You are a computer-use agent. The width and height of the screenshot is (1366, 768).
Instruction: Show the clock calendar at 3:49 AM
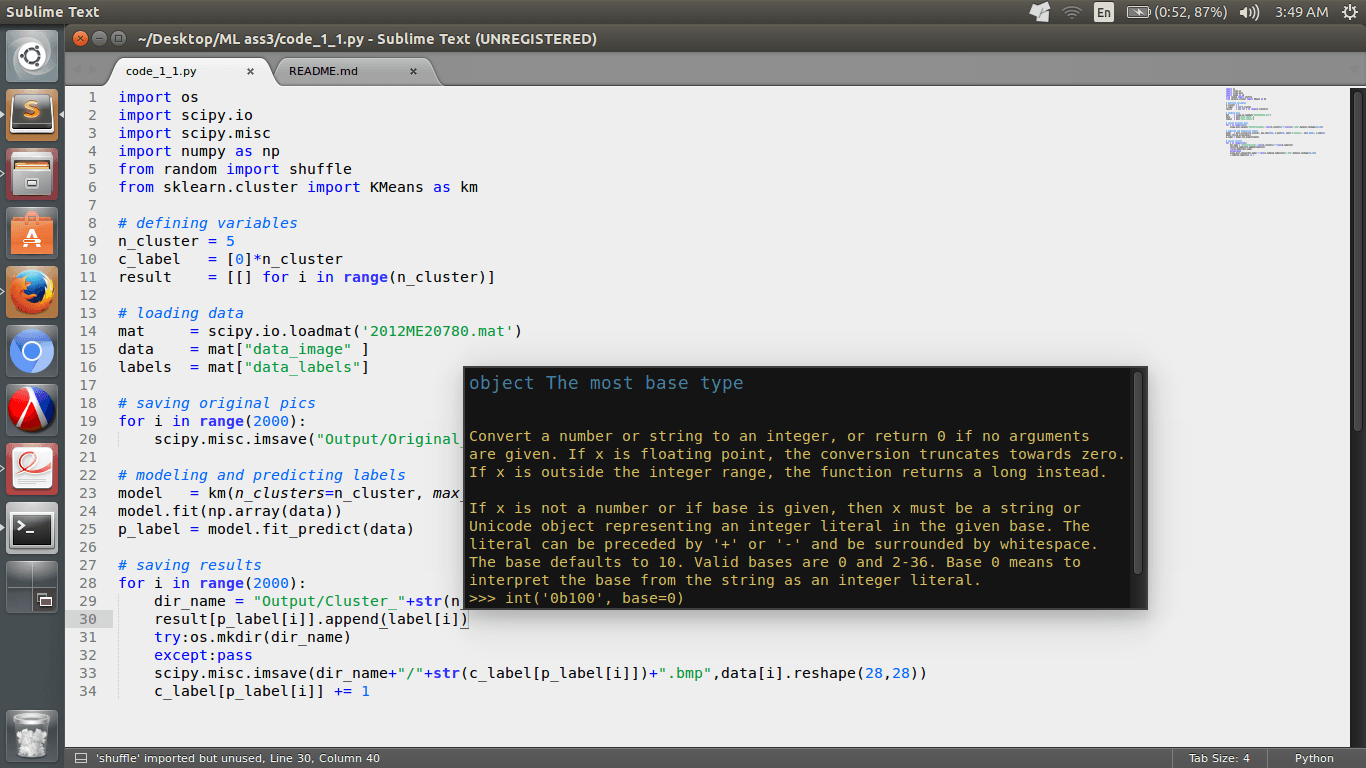[1301, 12]
